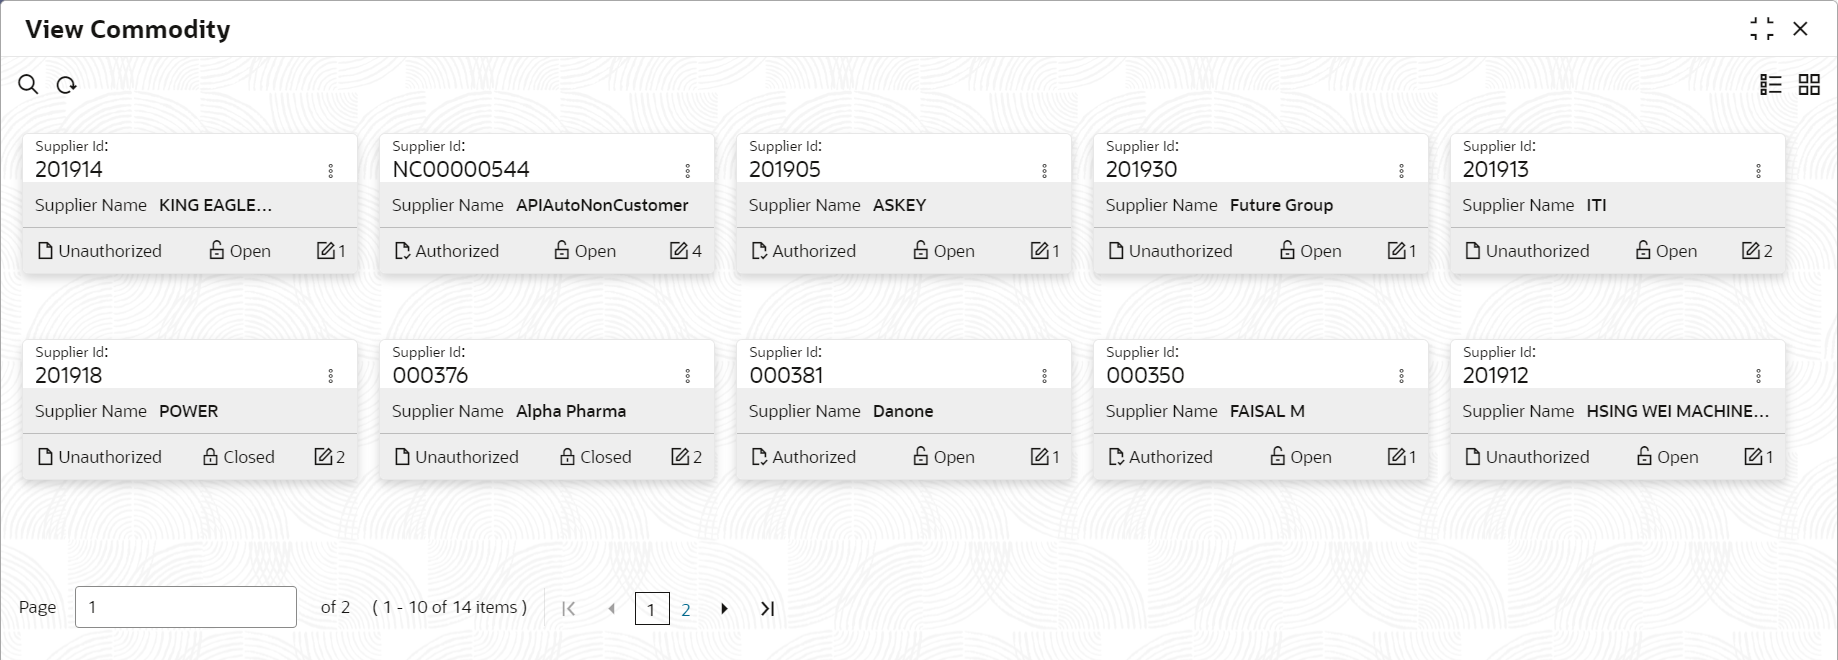
Task: Go to page 2 of results
Action: [x=686, y=609]
